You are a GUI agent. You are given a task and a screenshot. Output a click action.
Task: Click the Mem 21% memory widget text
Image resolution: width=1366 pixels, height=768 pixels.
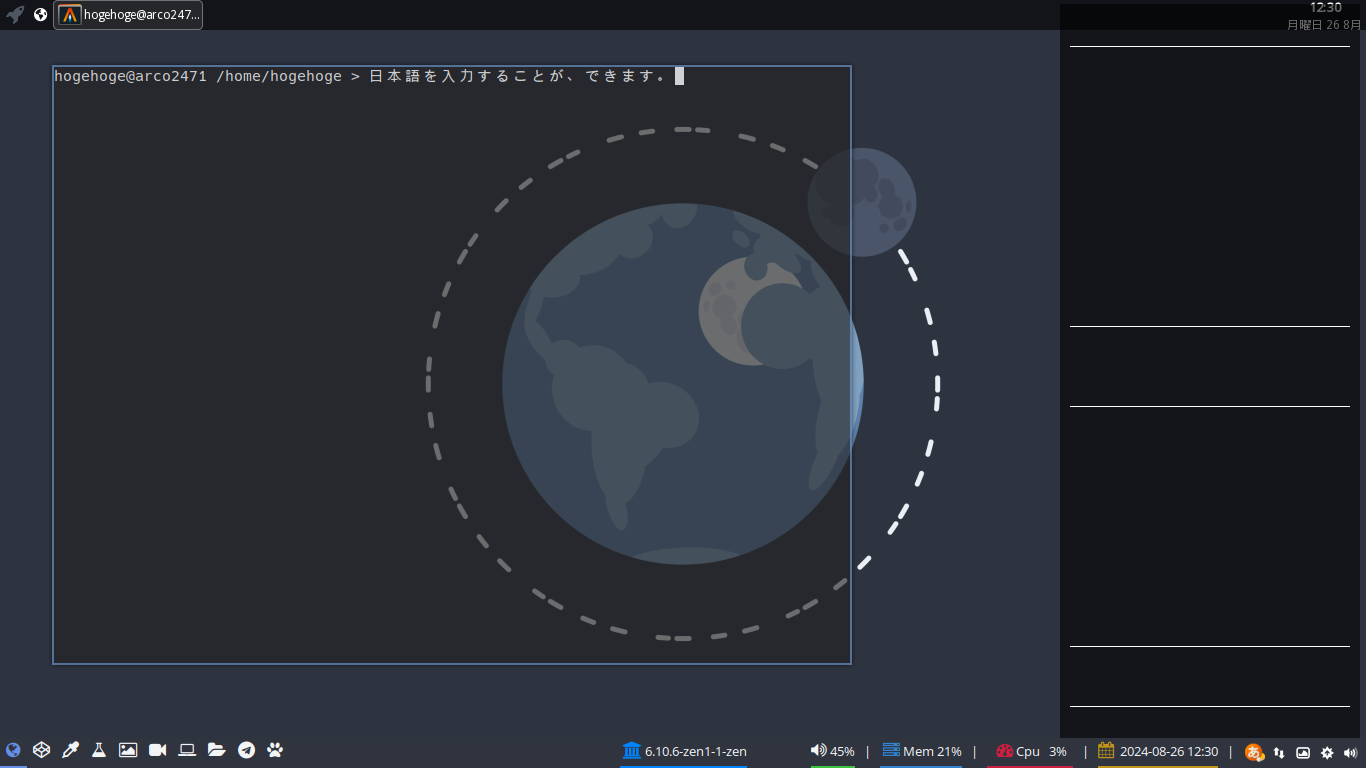(x=932, y=751)
